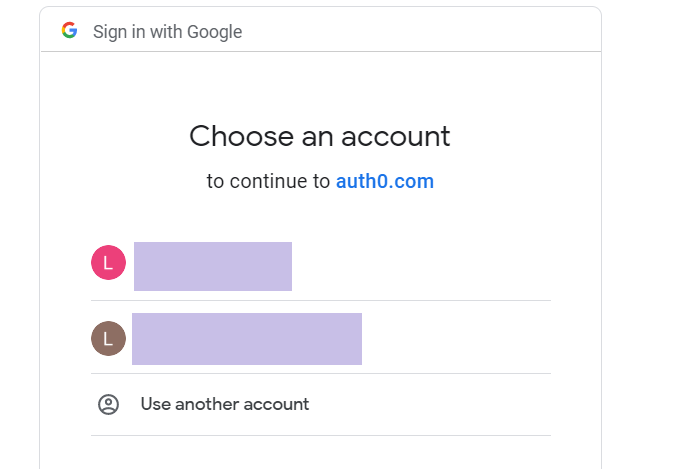The width and height of the screenshot is (682, 469).
Task: Choose the first account's redacted name block
Action: point(213,266)
